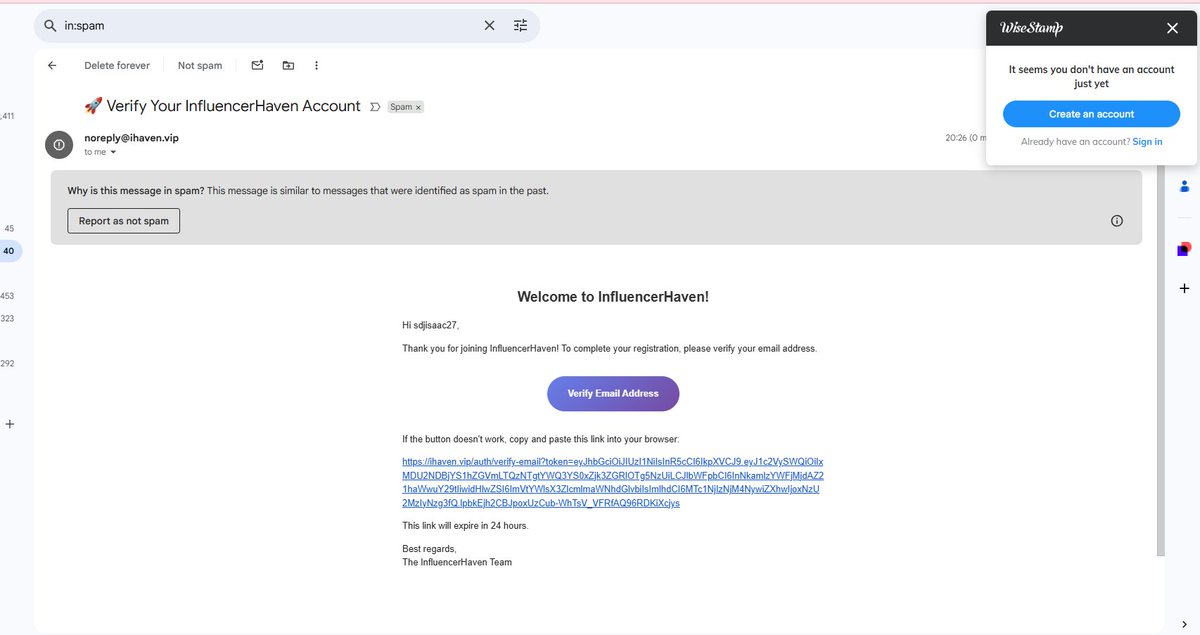
Task: Click the Verify Email Address button
Action: [x=613, y=393]
